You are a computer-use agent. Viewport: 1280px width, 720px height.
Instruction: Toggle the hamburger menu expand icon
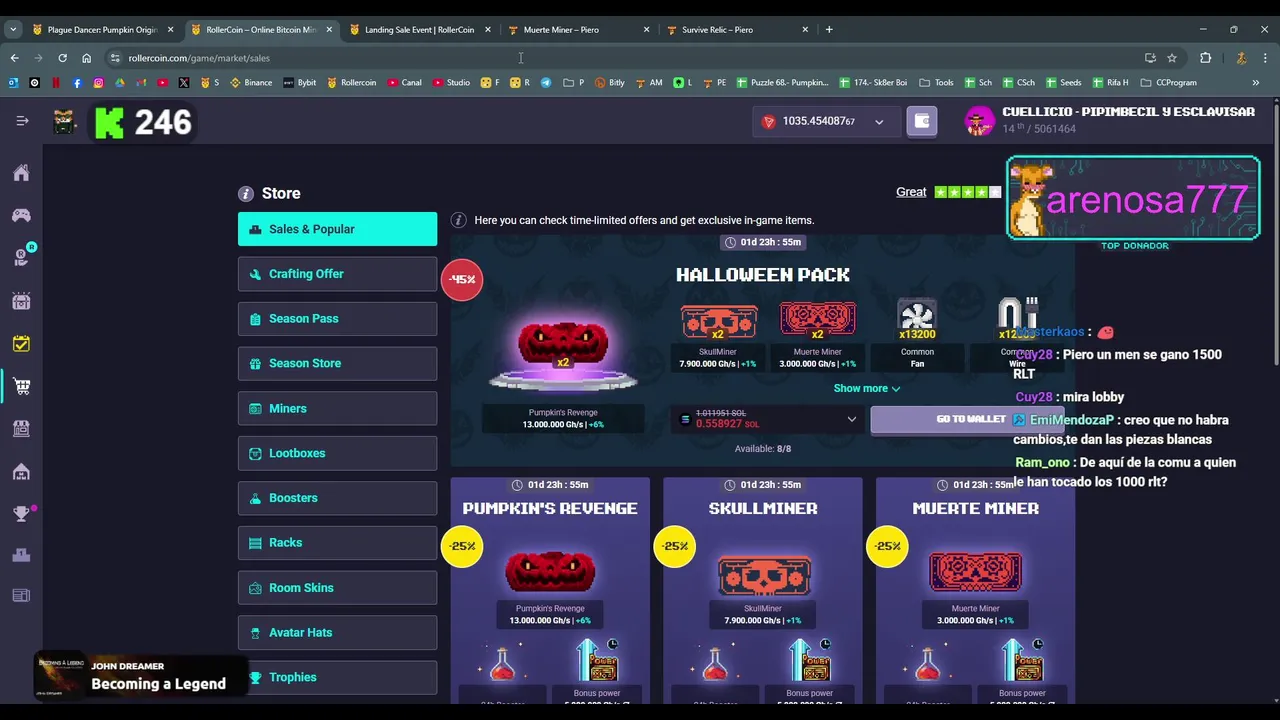pyautogui.click(x=22, y=121)
